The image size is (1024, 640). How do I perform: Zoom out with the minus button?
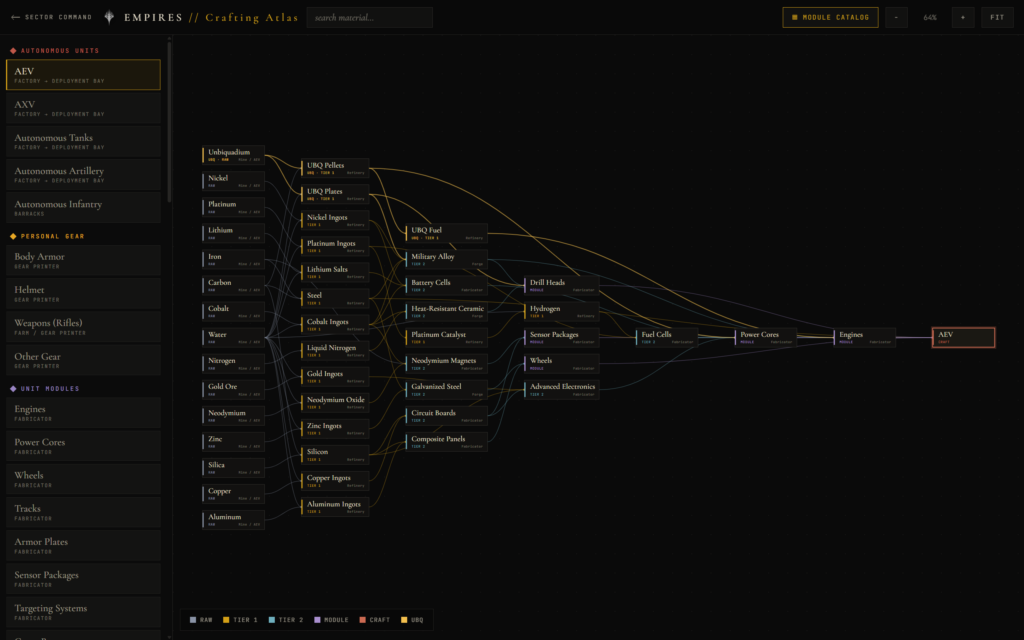pos(896,18)
